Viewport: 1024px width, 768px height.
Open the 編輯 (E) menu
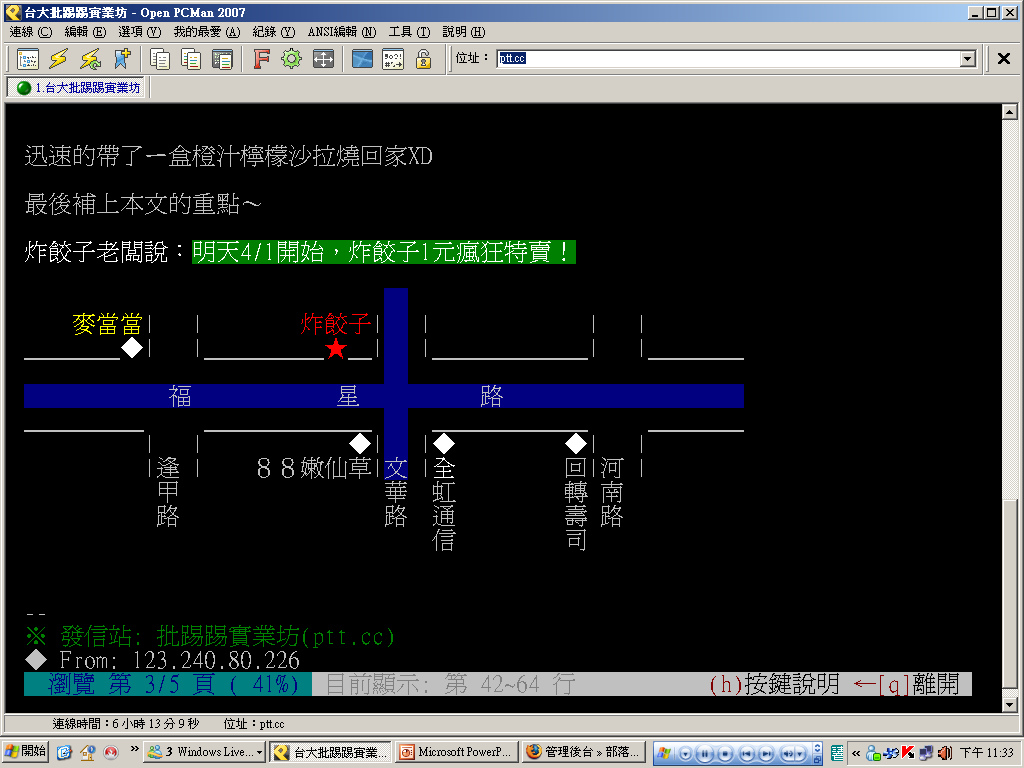coord(85,31)
